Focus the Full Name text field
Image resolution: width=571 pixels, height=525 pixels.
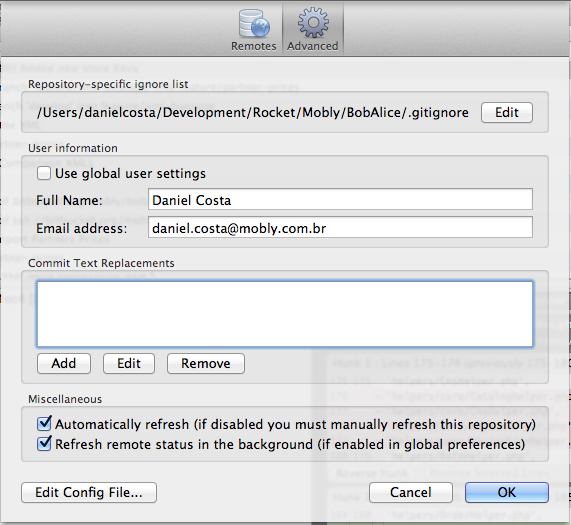point(340,200)
